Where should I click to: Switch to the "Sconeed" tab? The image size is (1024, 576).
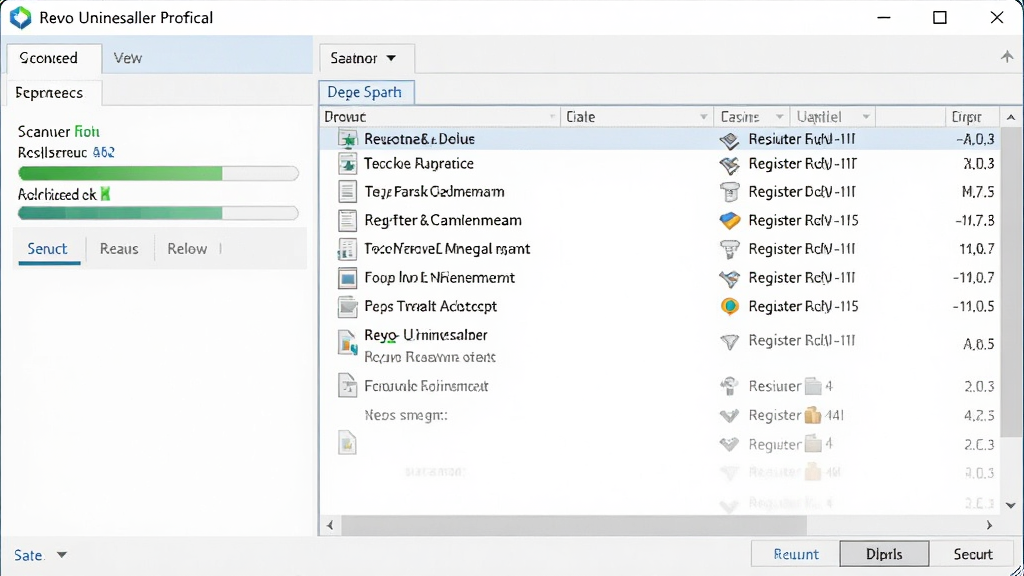click(54, 58)
